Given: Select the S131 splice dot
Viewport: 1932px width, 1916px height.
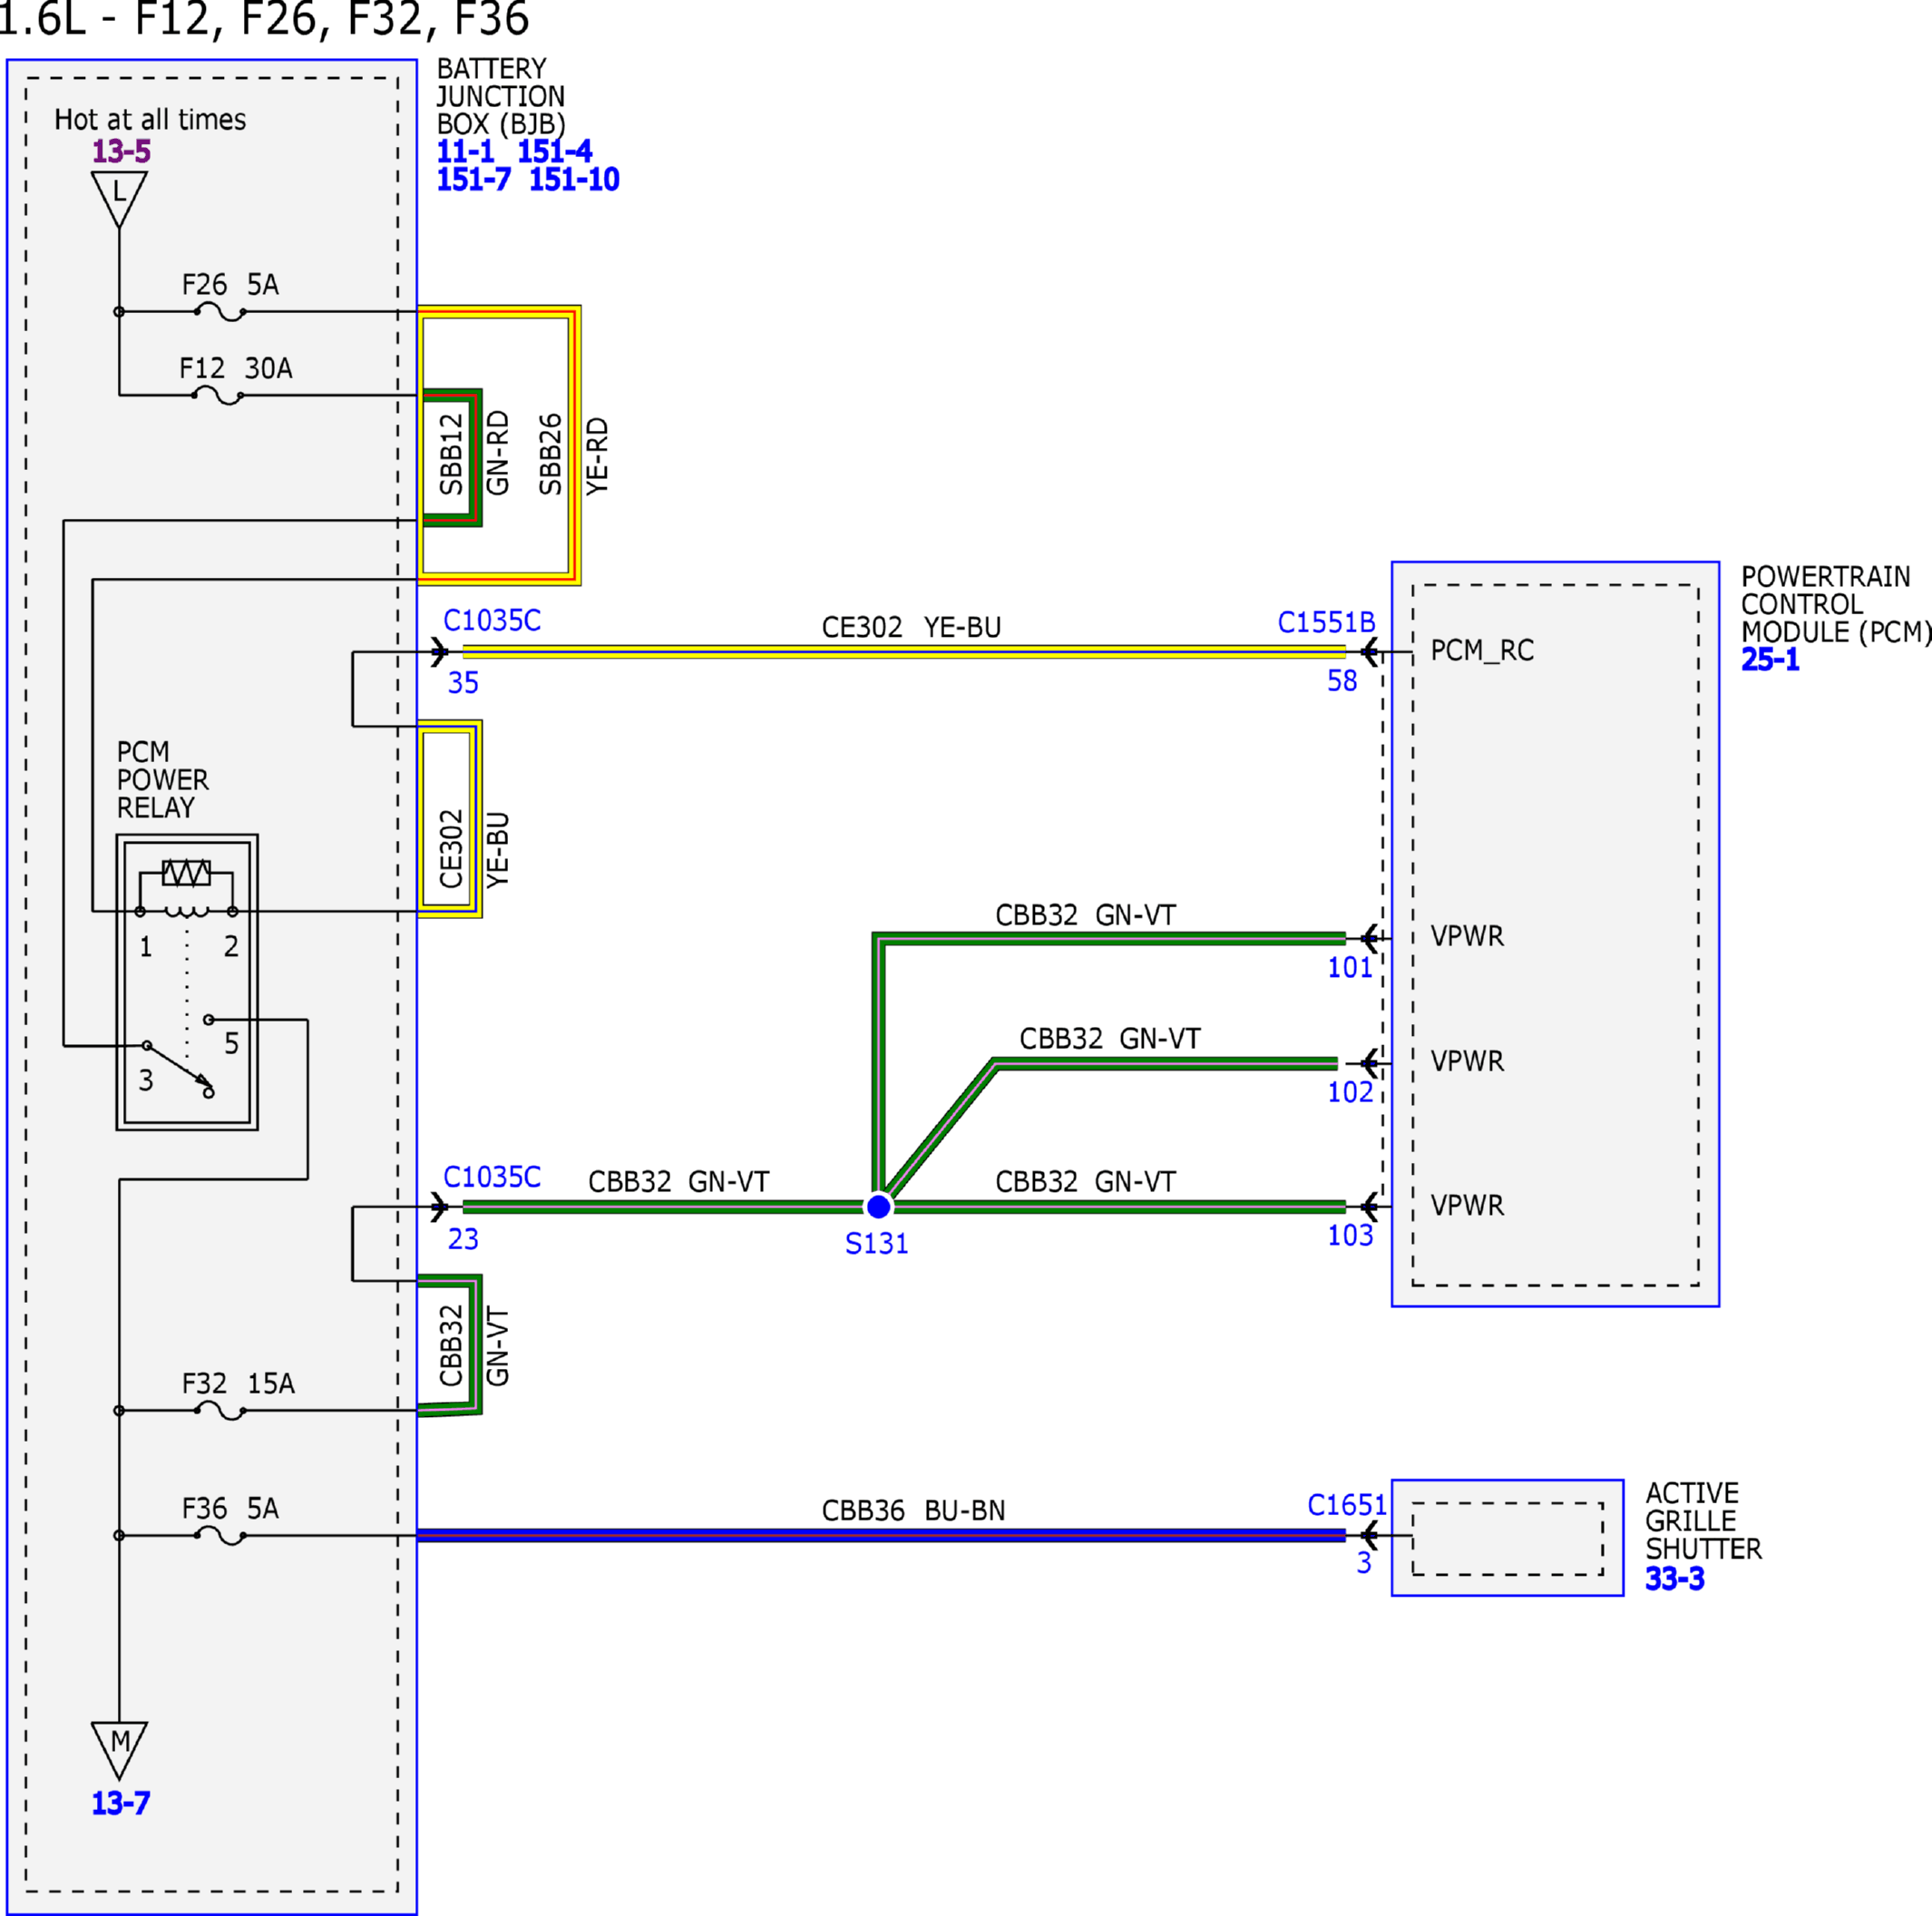Looking at the screenshot, I should click(x=878, y=1207).
